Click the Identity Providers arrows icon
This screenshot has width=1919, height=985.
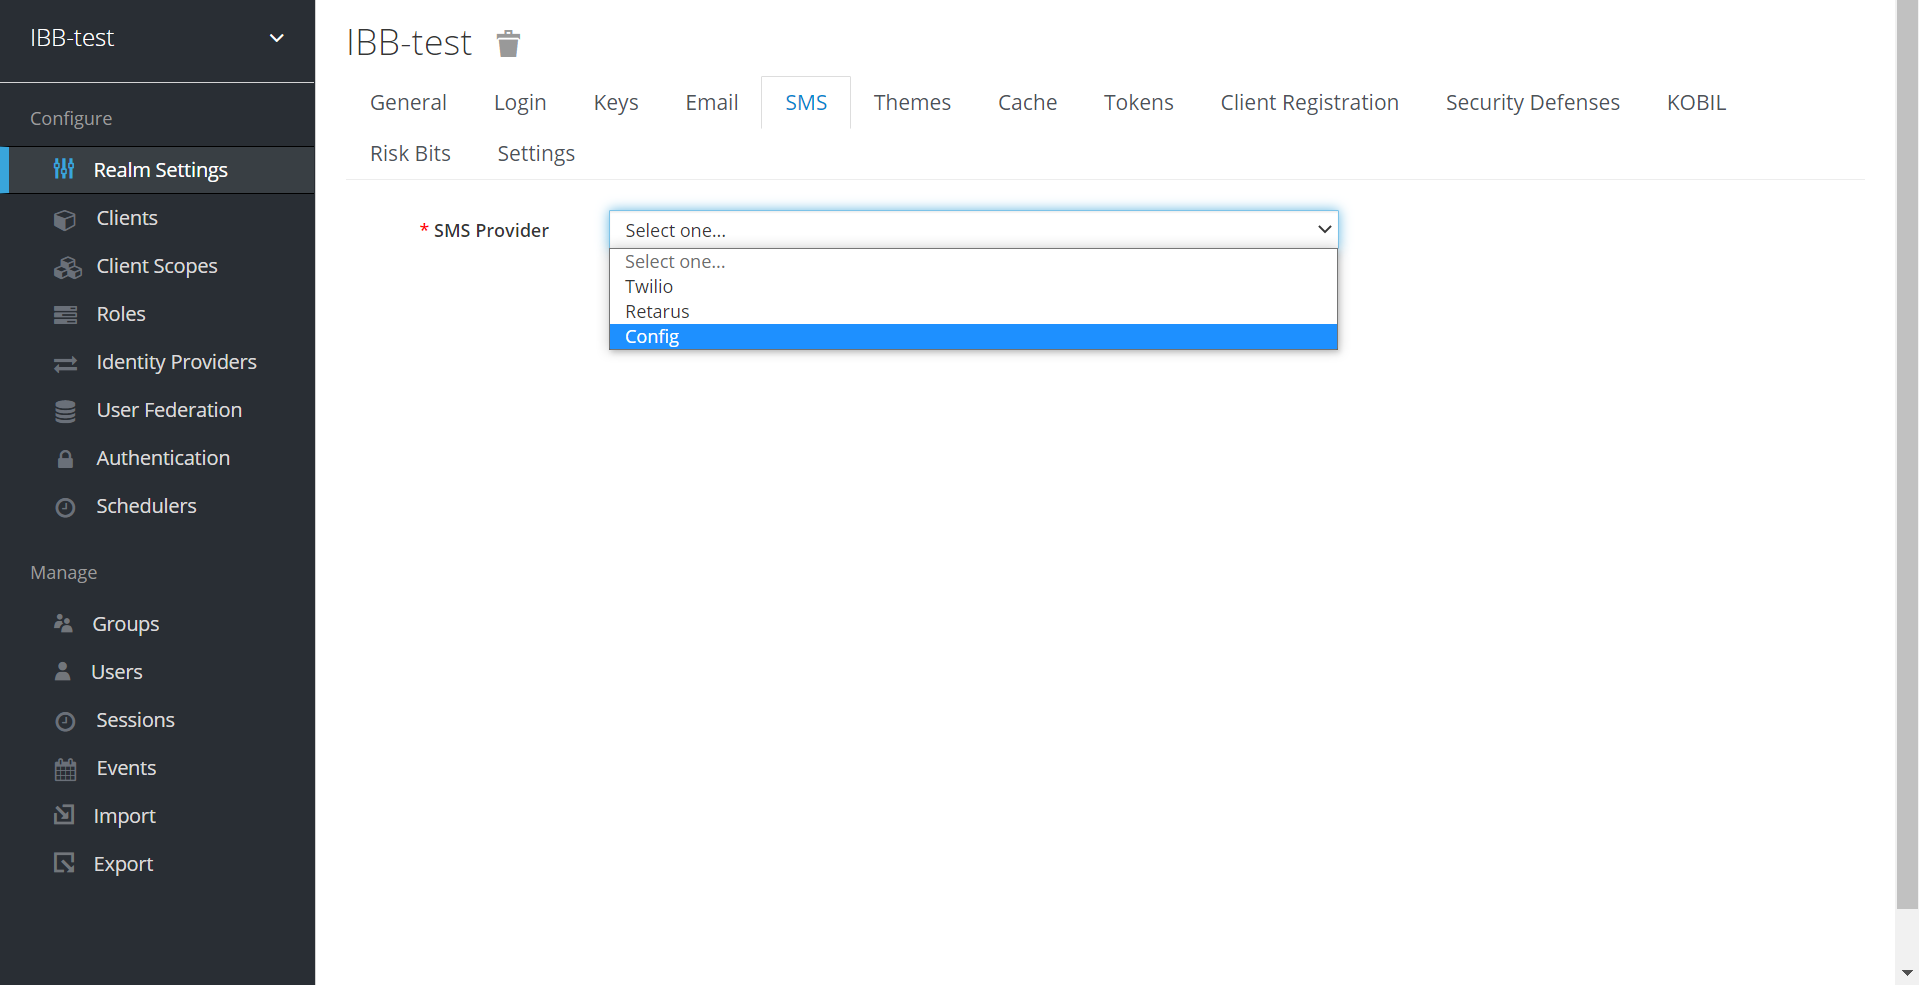tap(65, 364)
